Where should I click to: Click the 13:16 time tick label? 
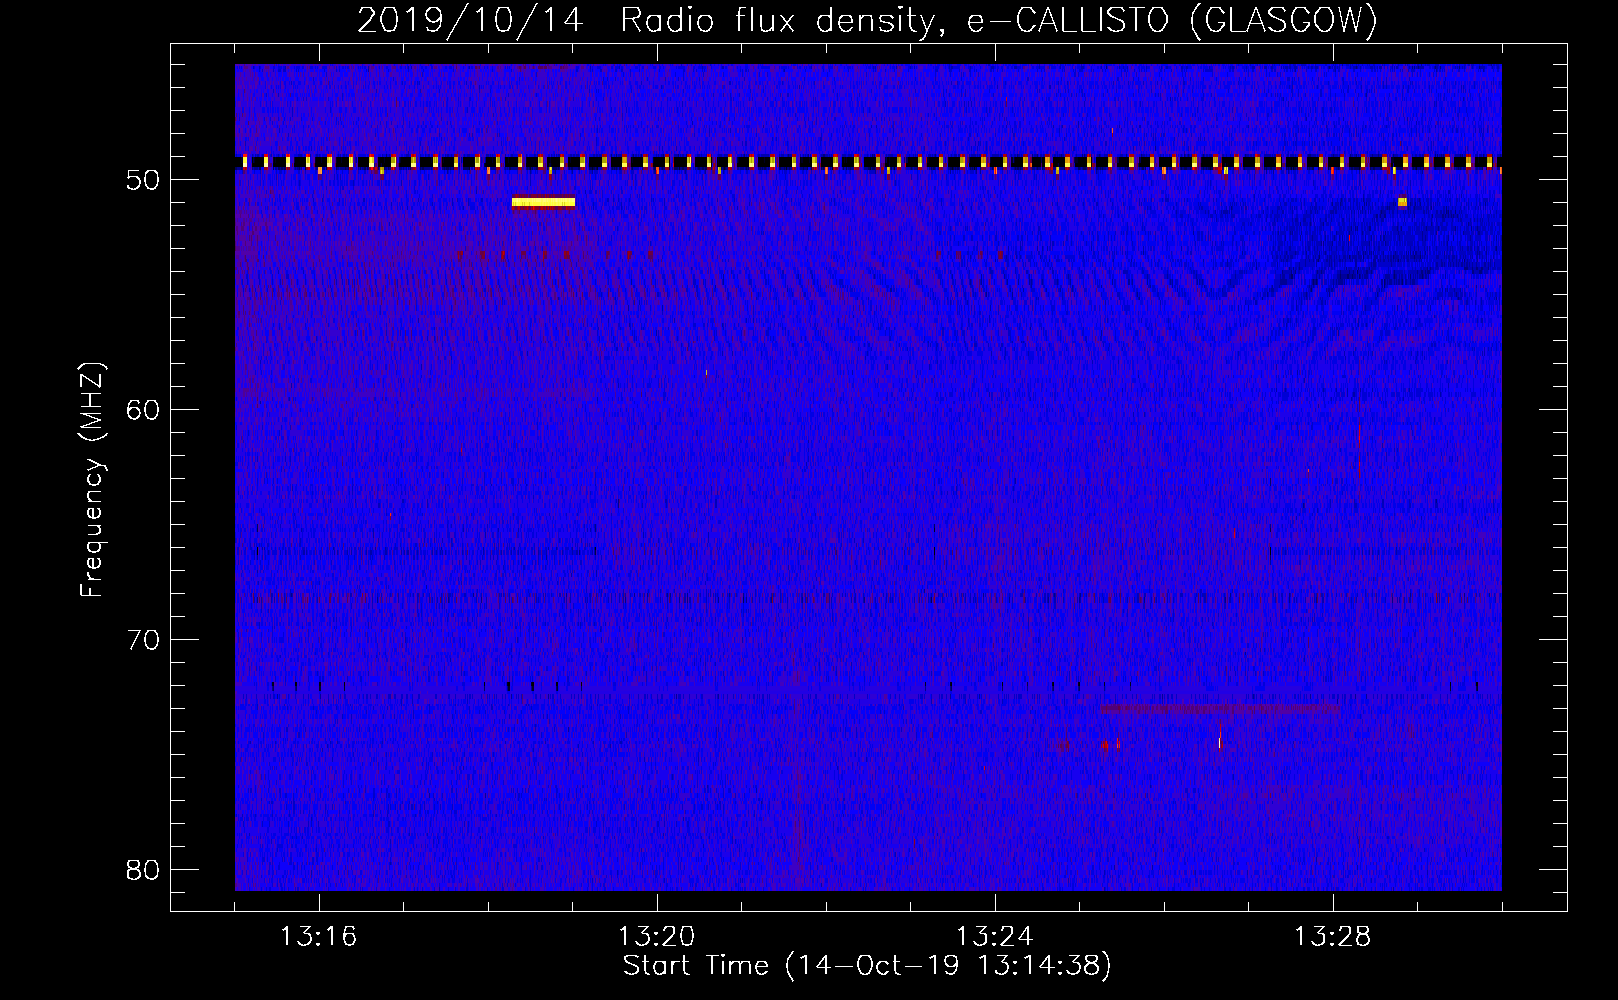pos(319,937)
